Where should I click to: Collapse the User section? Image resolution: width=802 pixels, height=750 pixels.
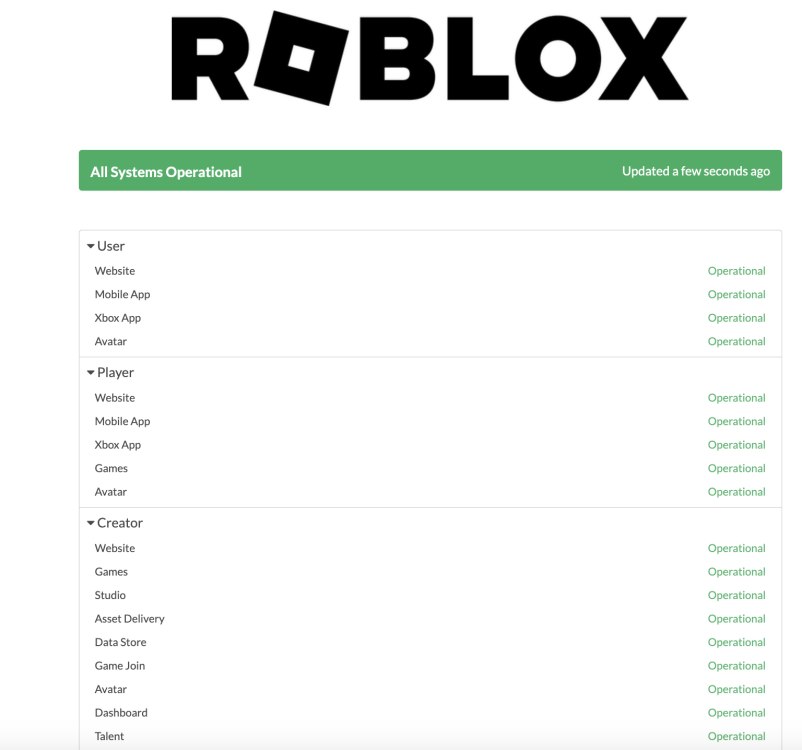point(92,246)
